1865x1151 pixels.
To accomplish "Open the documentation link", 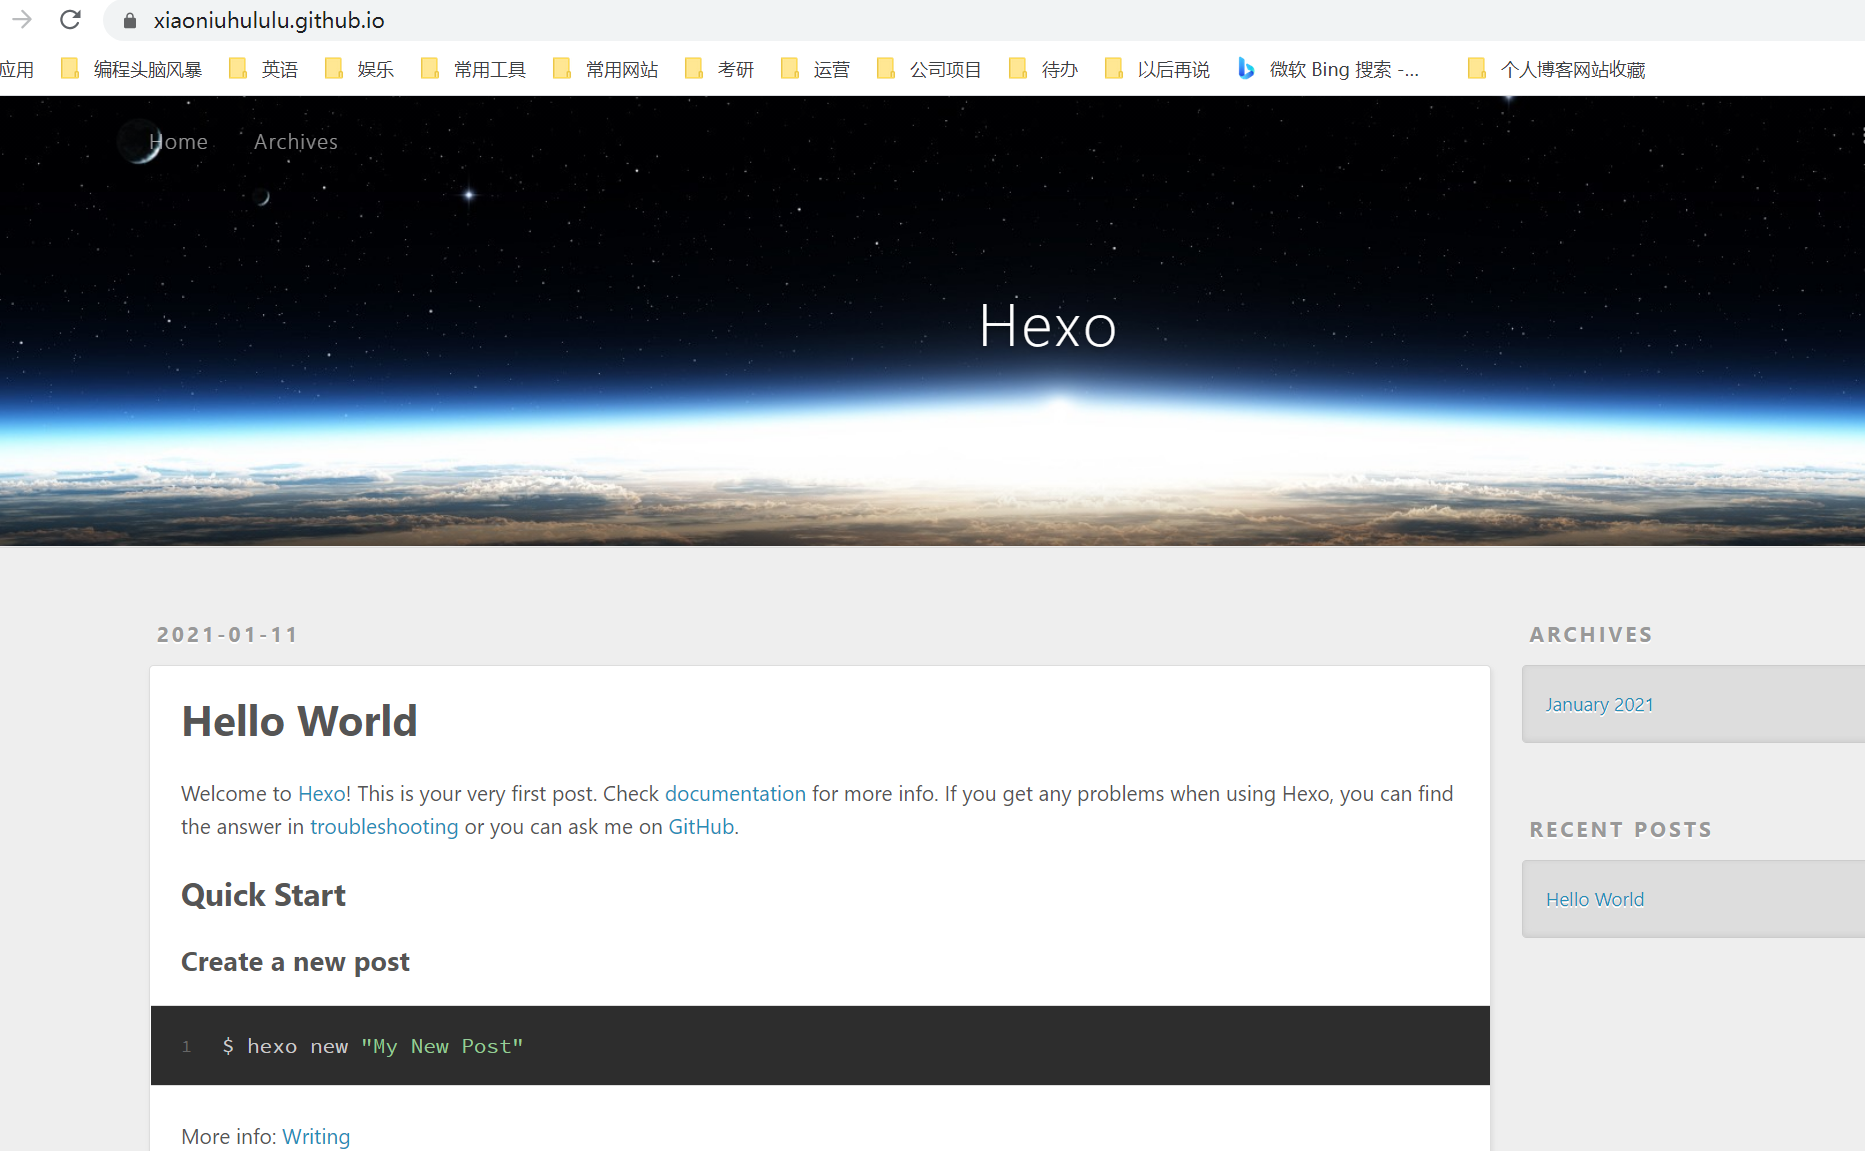I will tap(735, 794).
